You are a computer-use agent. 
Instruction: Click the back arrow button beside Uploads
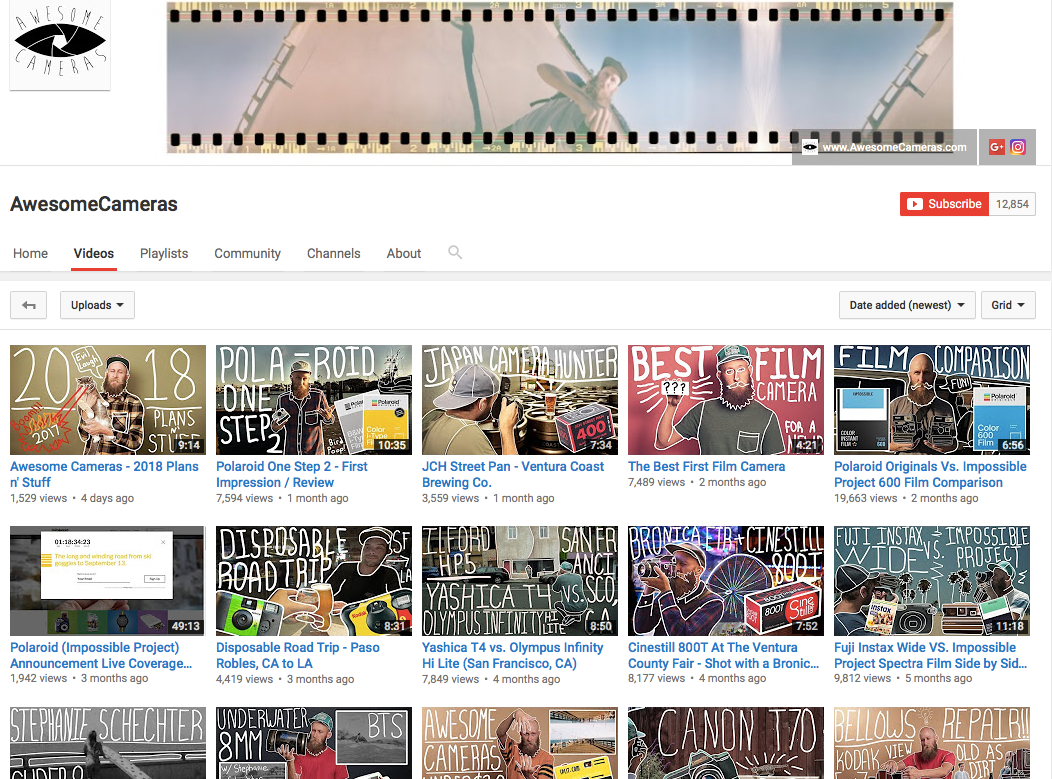tap(28, 305)
